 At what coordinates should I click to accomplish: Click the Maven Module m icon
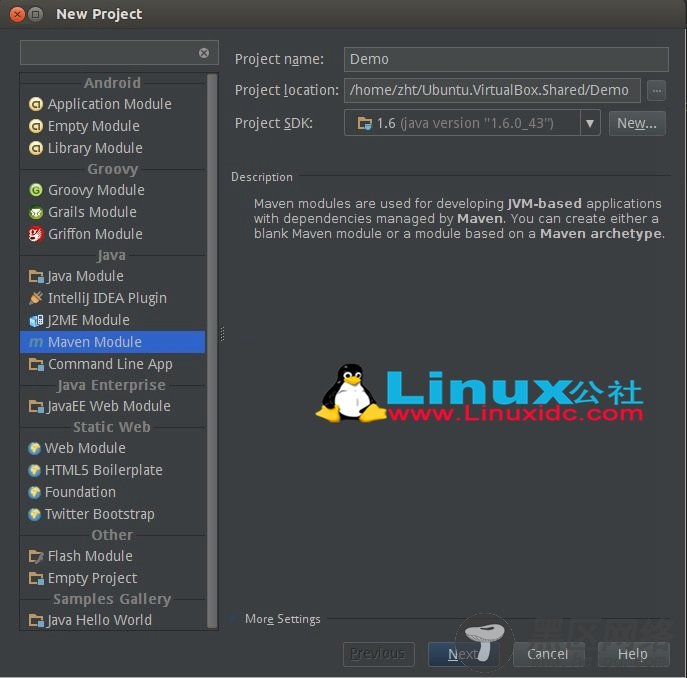(35, 342)
